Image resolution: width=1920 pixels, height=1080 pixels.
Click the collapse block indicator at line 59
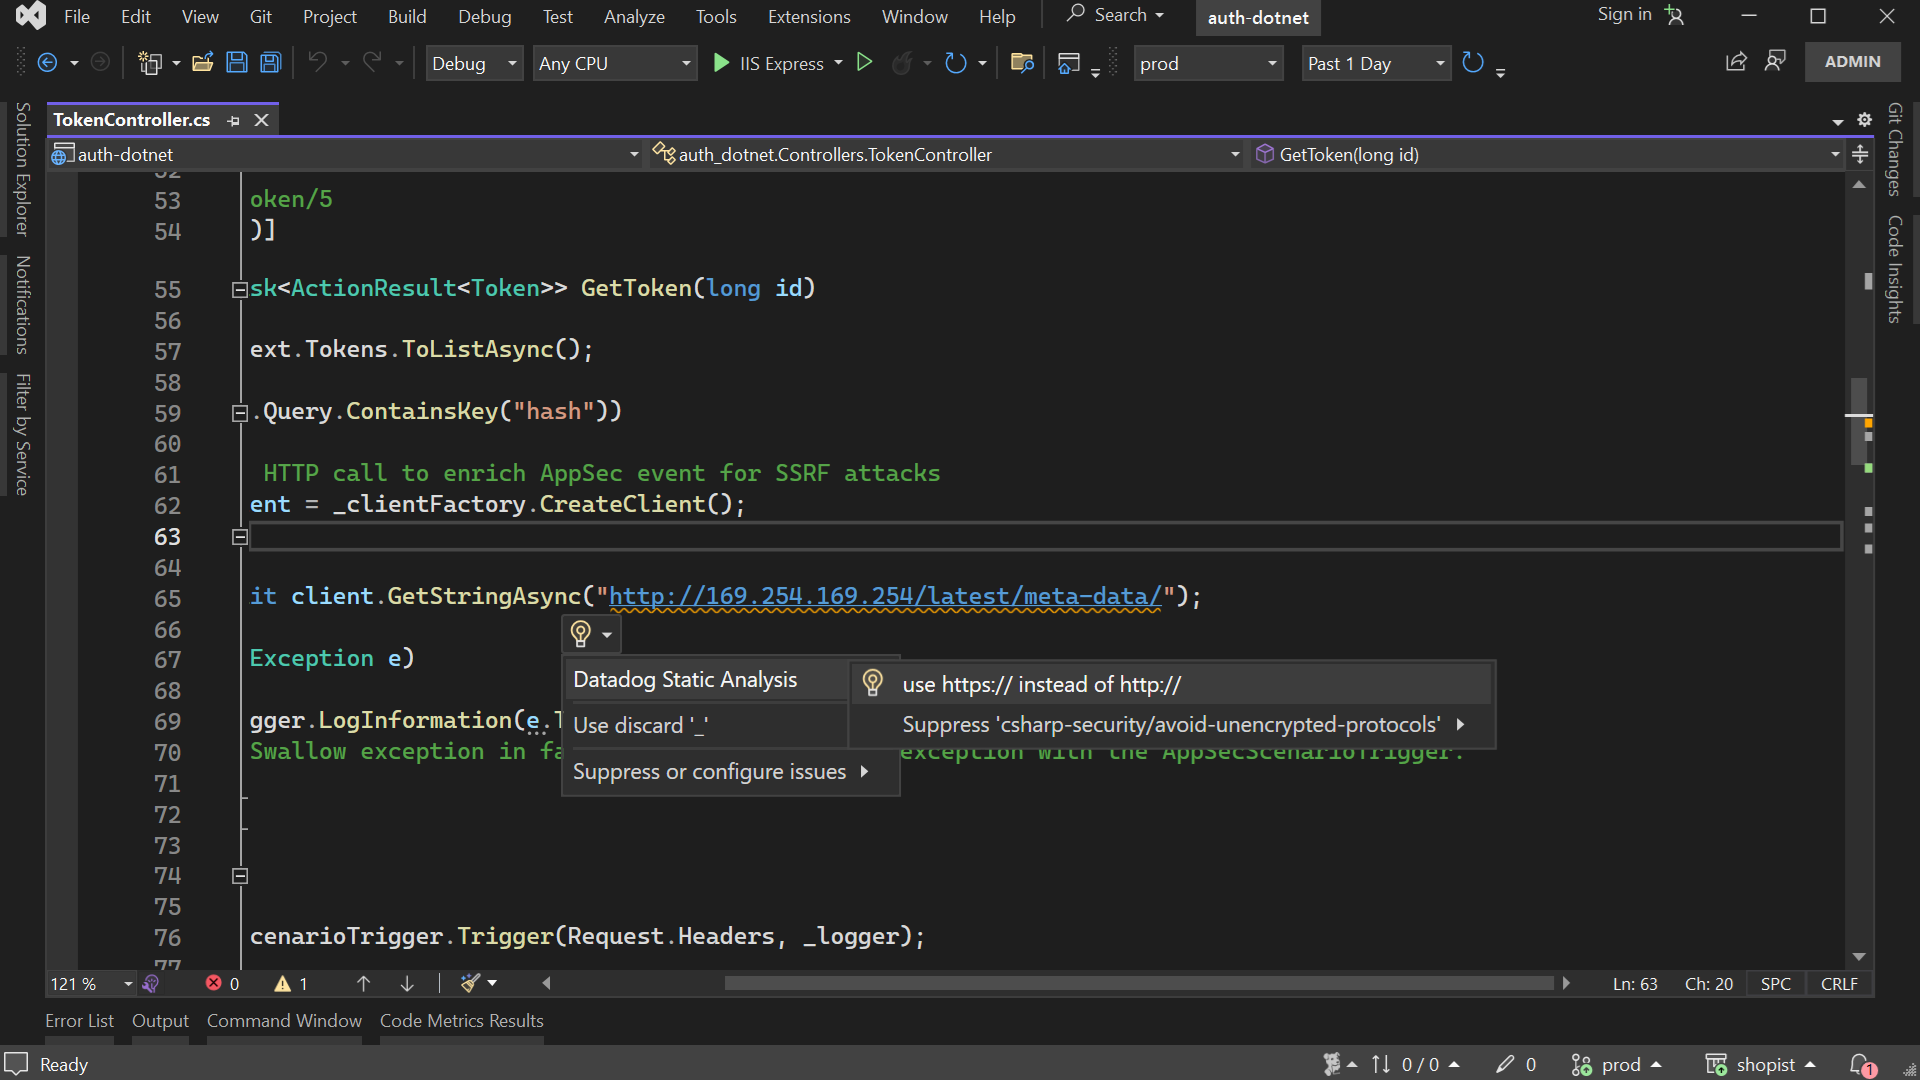point(239,411)
